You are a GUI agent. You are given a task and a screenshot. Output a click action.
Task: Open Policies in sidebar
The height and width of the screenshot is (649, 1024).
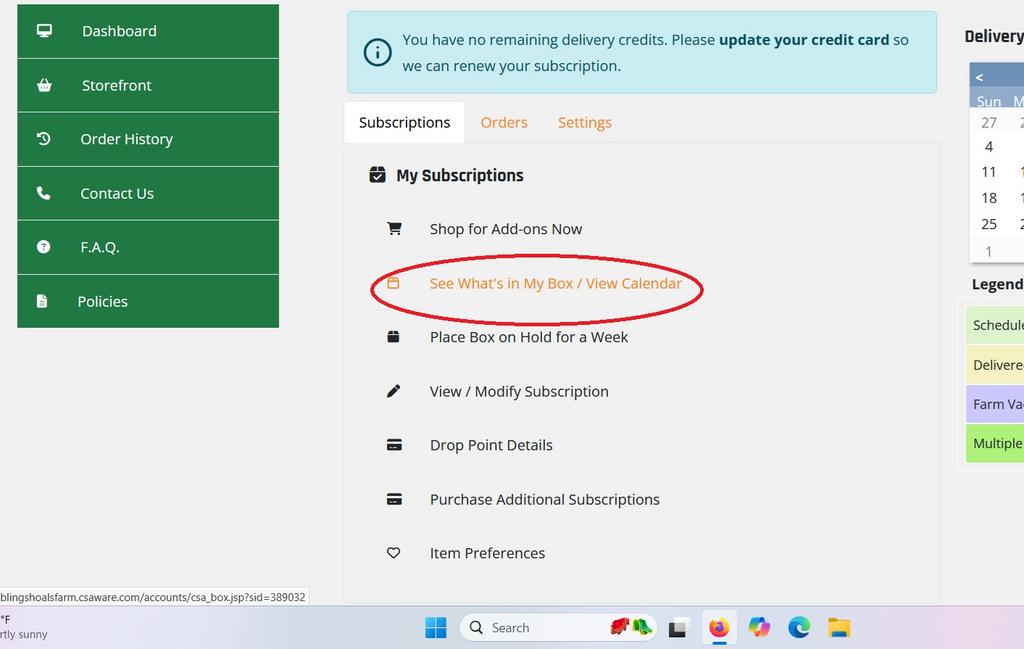click(x=148, y=301)
